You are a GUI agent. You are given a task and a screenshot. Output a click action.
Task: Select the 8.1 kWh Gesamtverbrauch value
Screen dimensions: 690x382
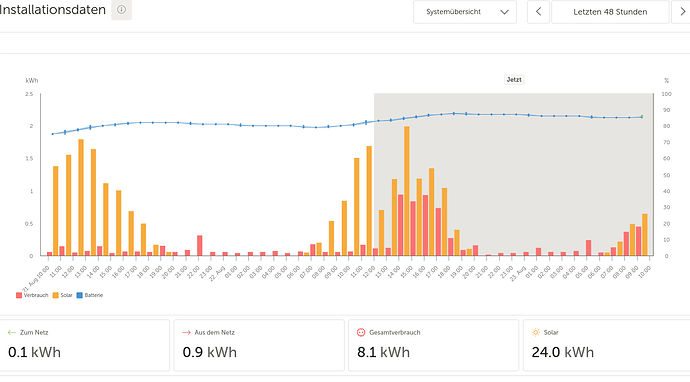coord(383,352)
